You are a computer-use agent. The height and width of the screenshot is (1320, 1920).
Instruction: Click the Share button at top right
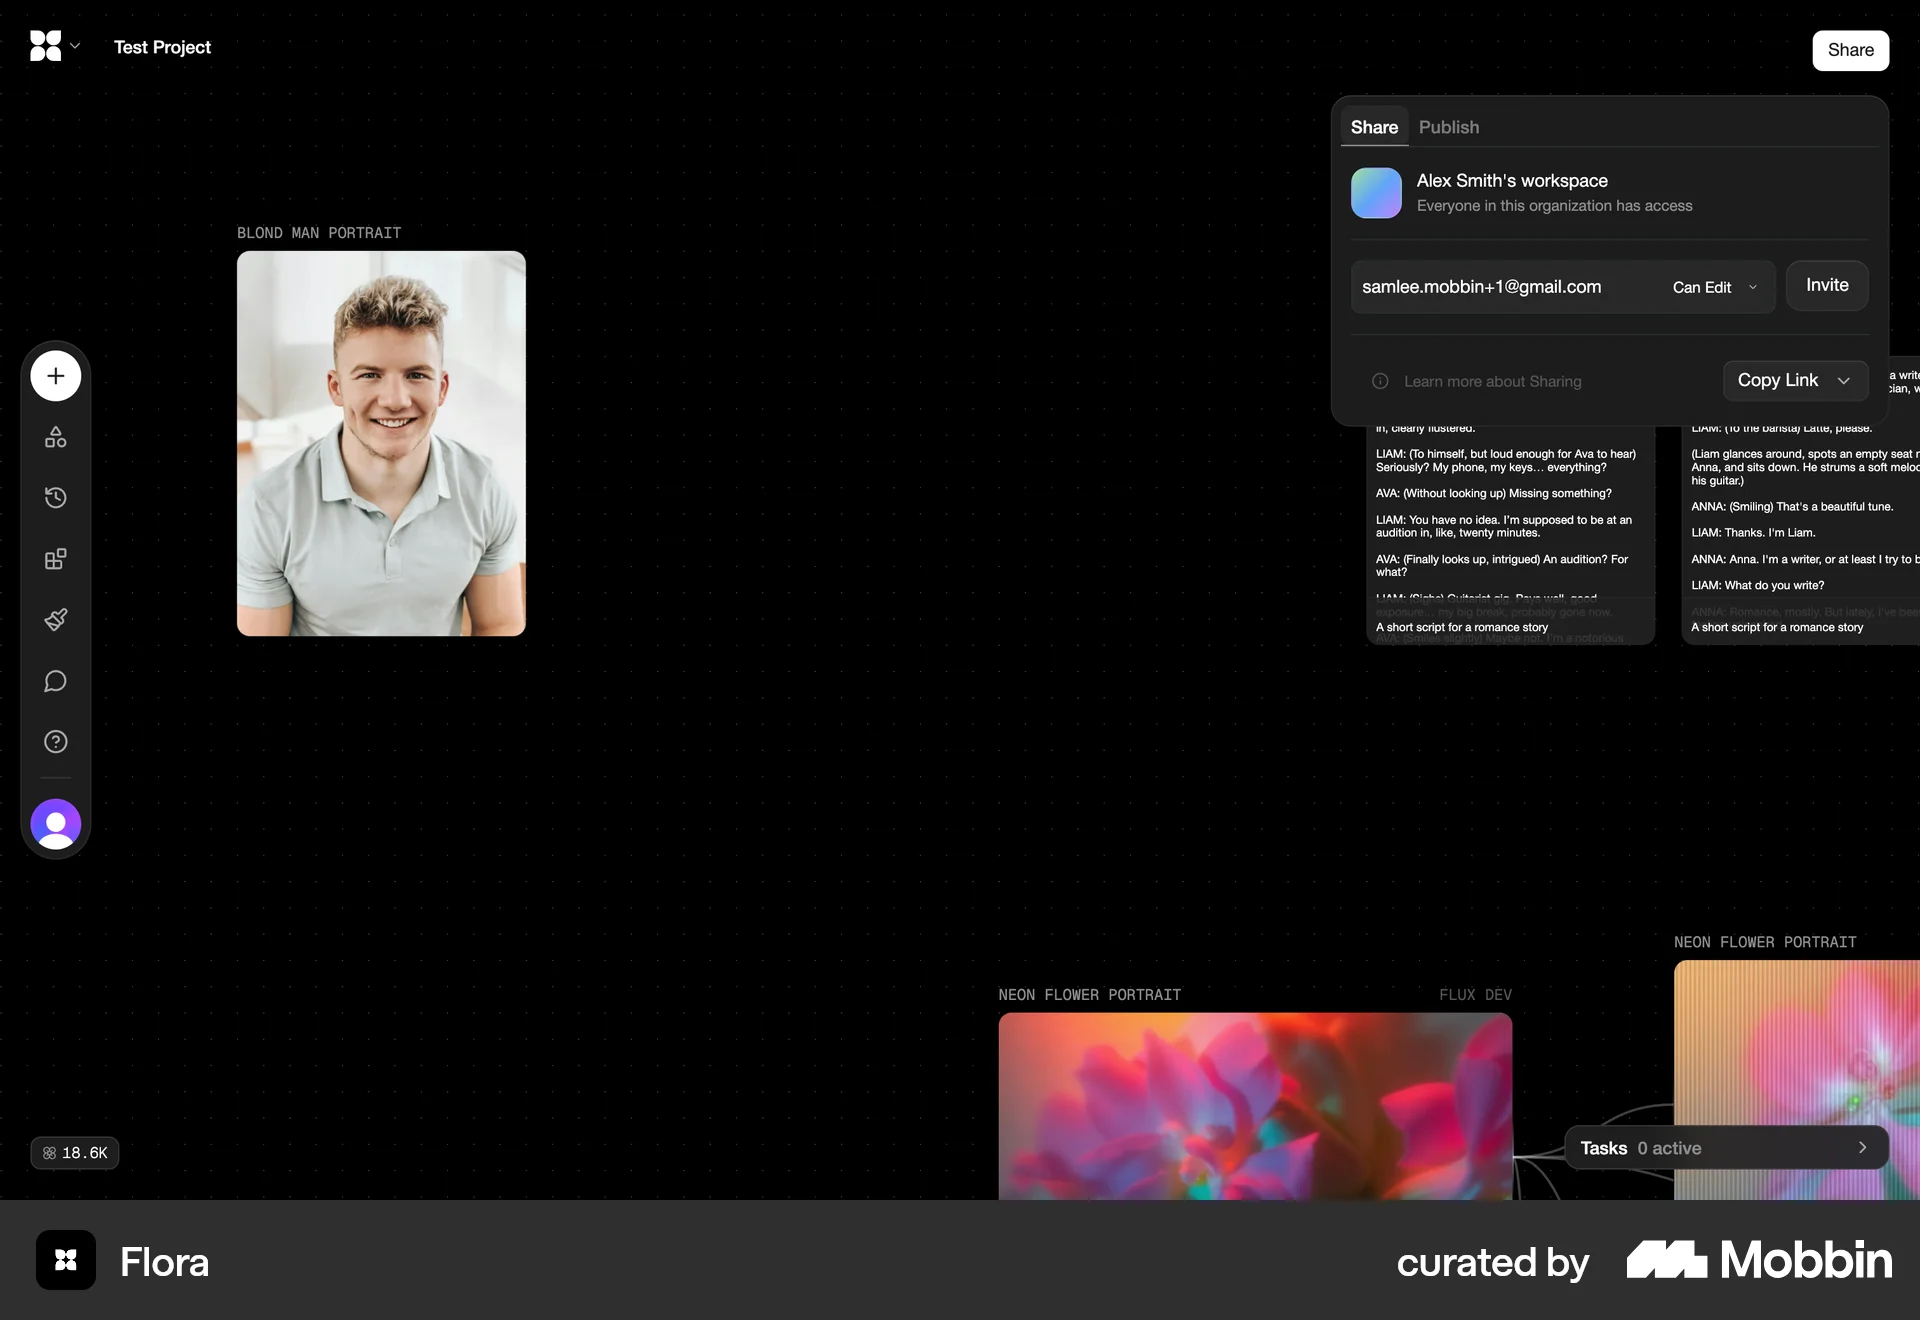tap(1851, 50)
